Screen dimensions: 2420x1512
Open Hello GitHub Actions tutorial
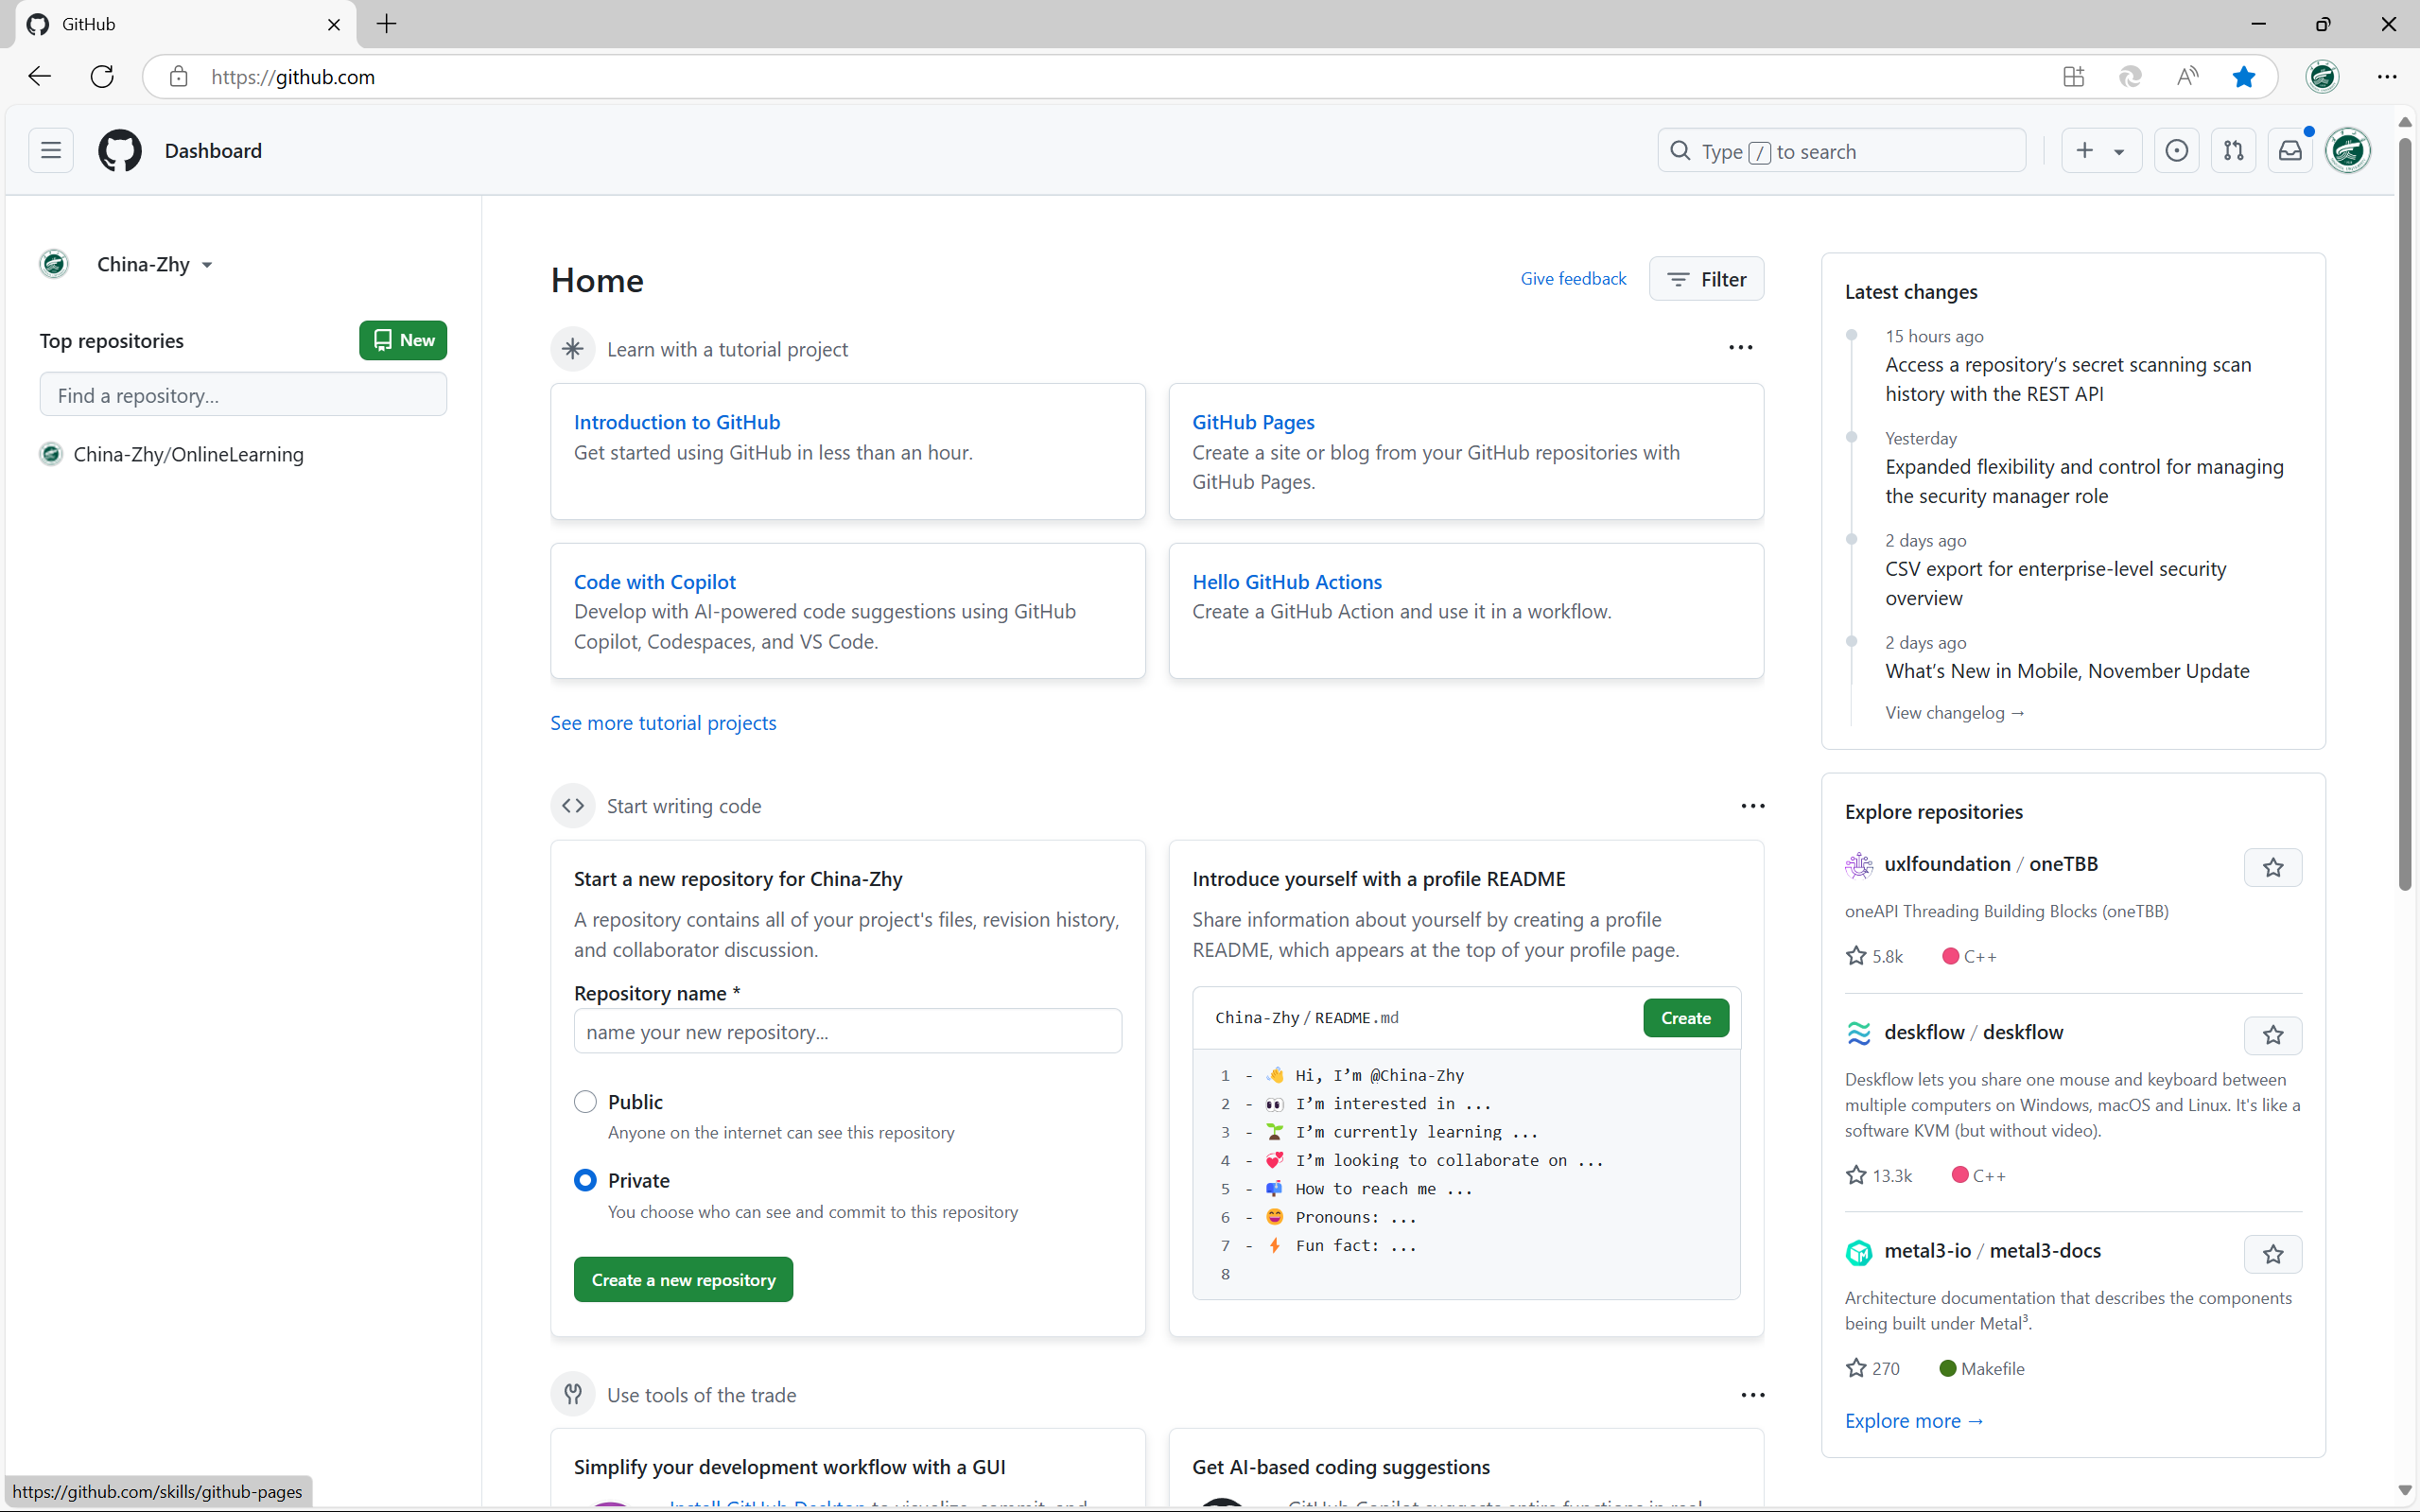(x=1287, y=582)
